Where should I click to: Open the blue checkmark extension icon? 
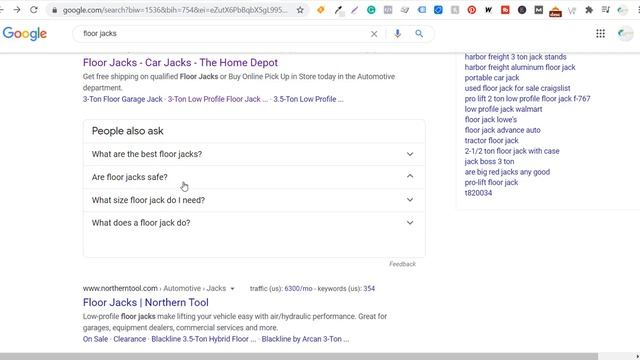click(438, 10)
